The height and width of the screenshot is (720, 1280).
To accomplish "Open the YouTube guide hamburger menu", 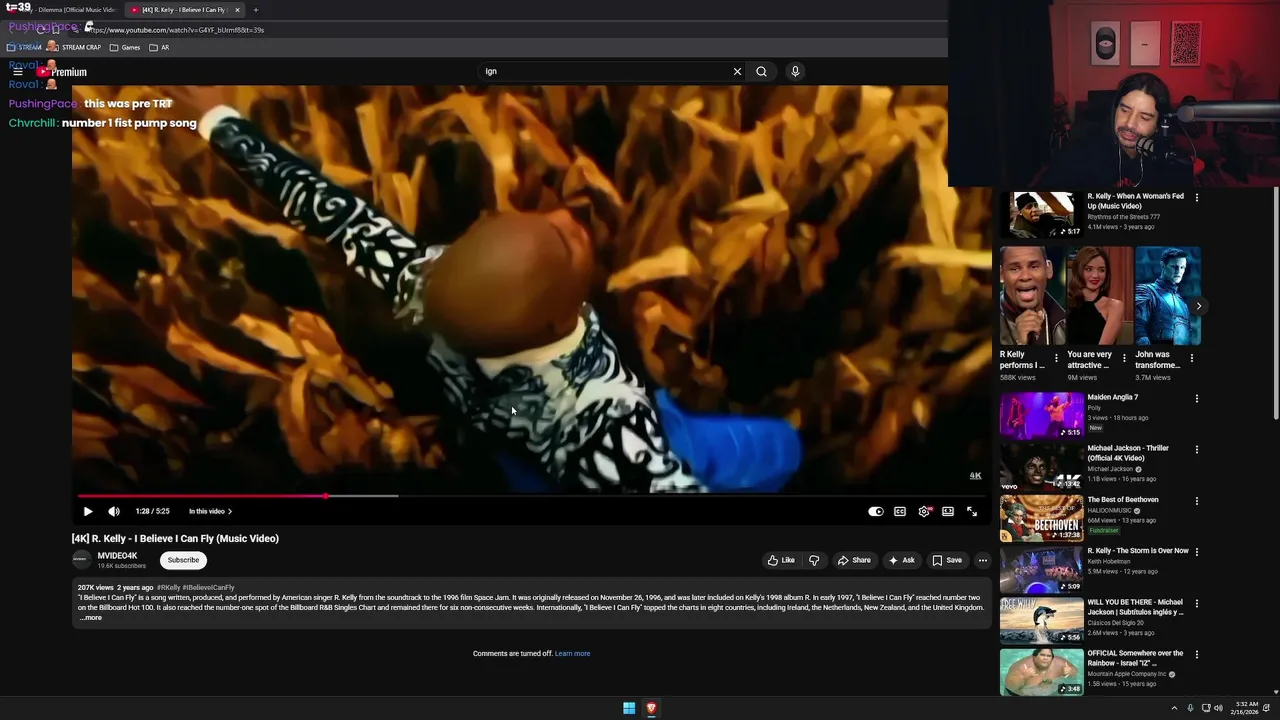I will (17, 71).
